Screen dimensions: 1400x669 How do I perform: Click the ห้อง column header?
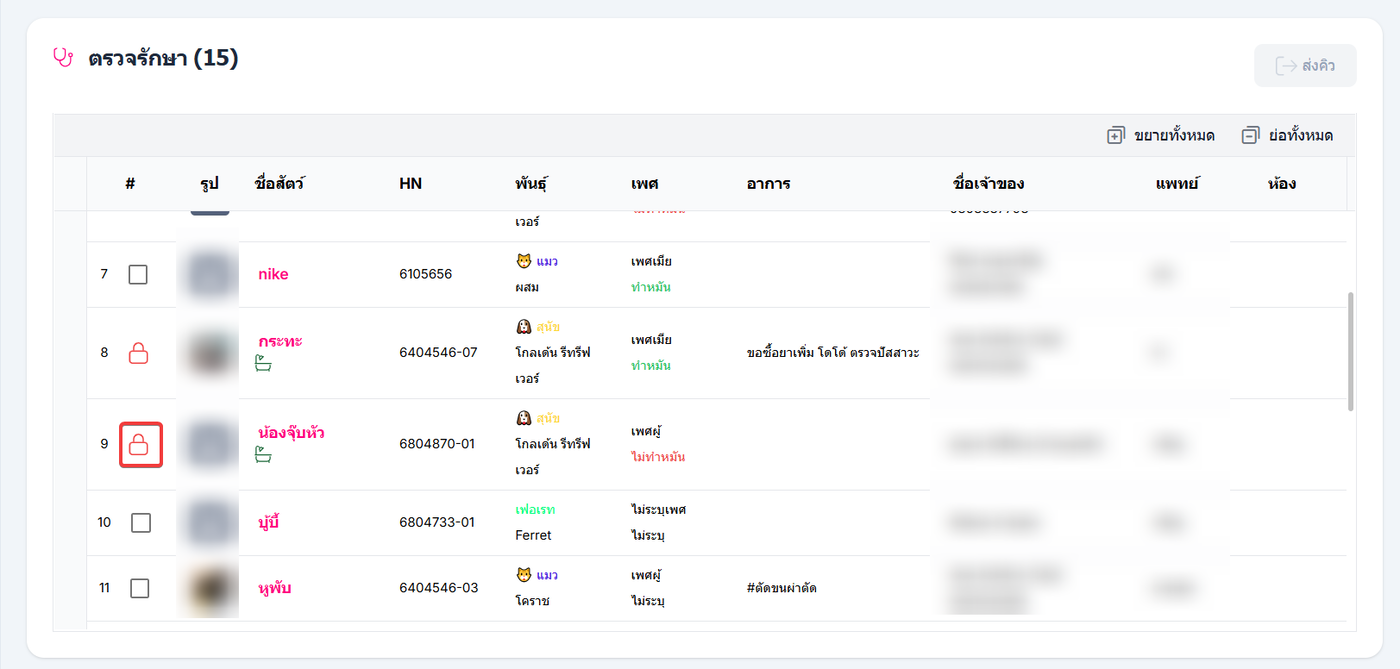[1281, 184]
